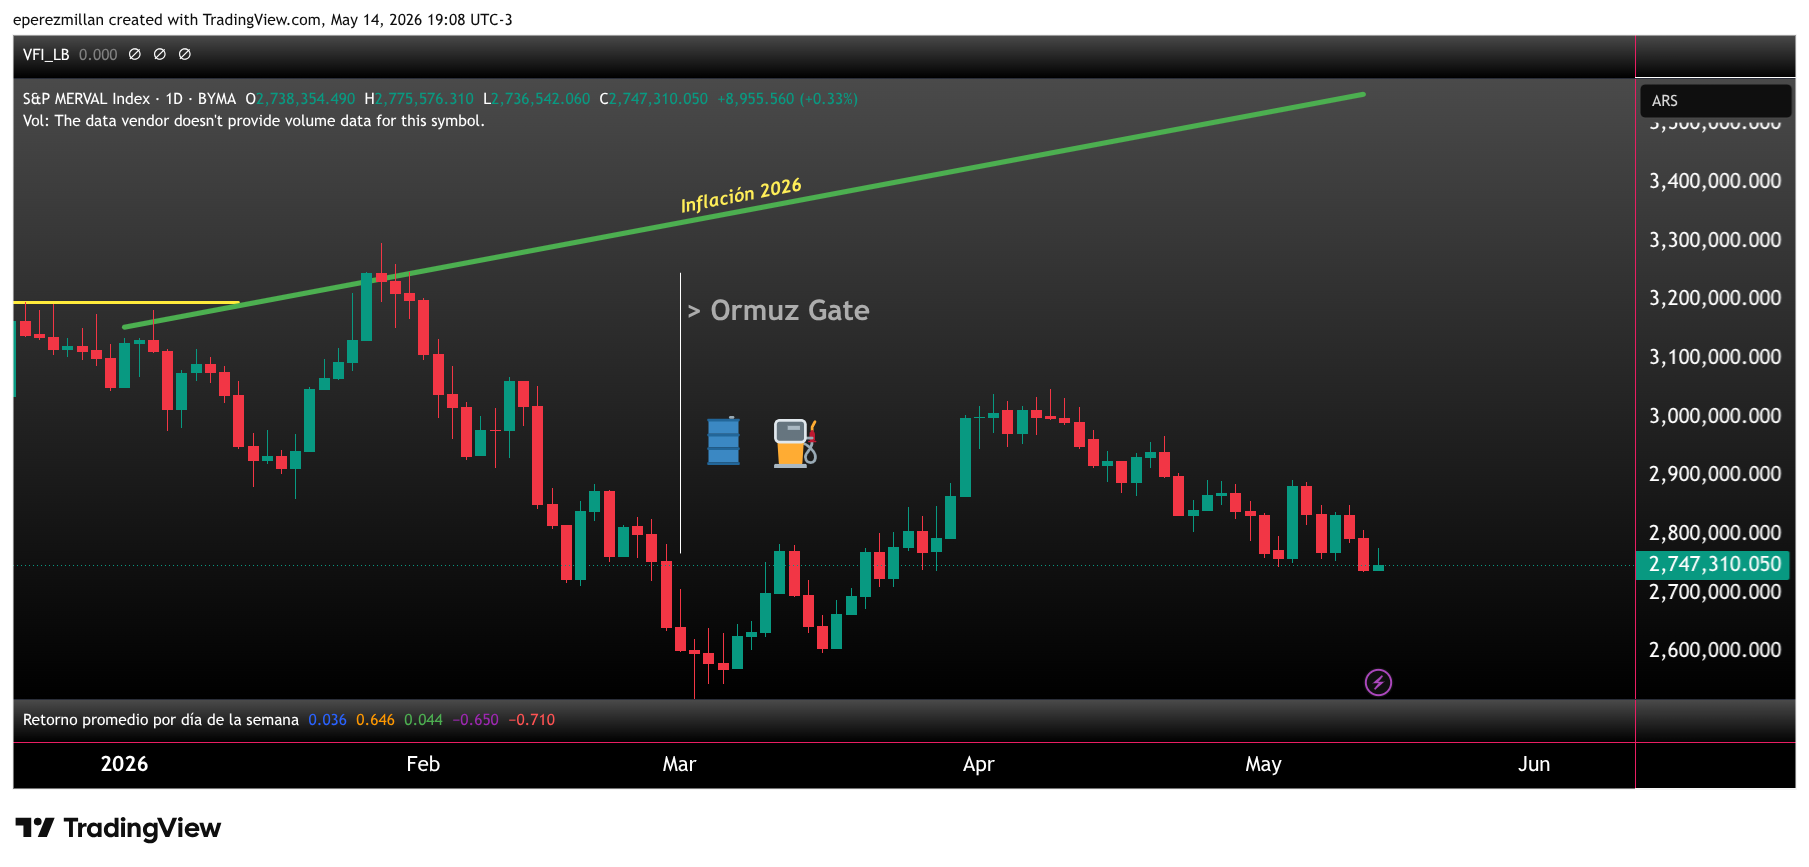
Task: Click the 3,000,000.000 price axis label
Action: pos(1714,415)
